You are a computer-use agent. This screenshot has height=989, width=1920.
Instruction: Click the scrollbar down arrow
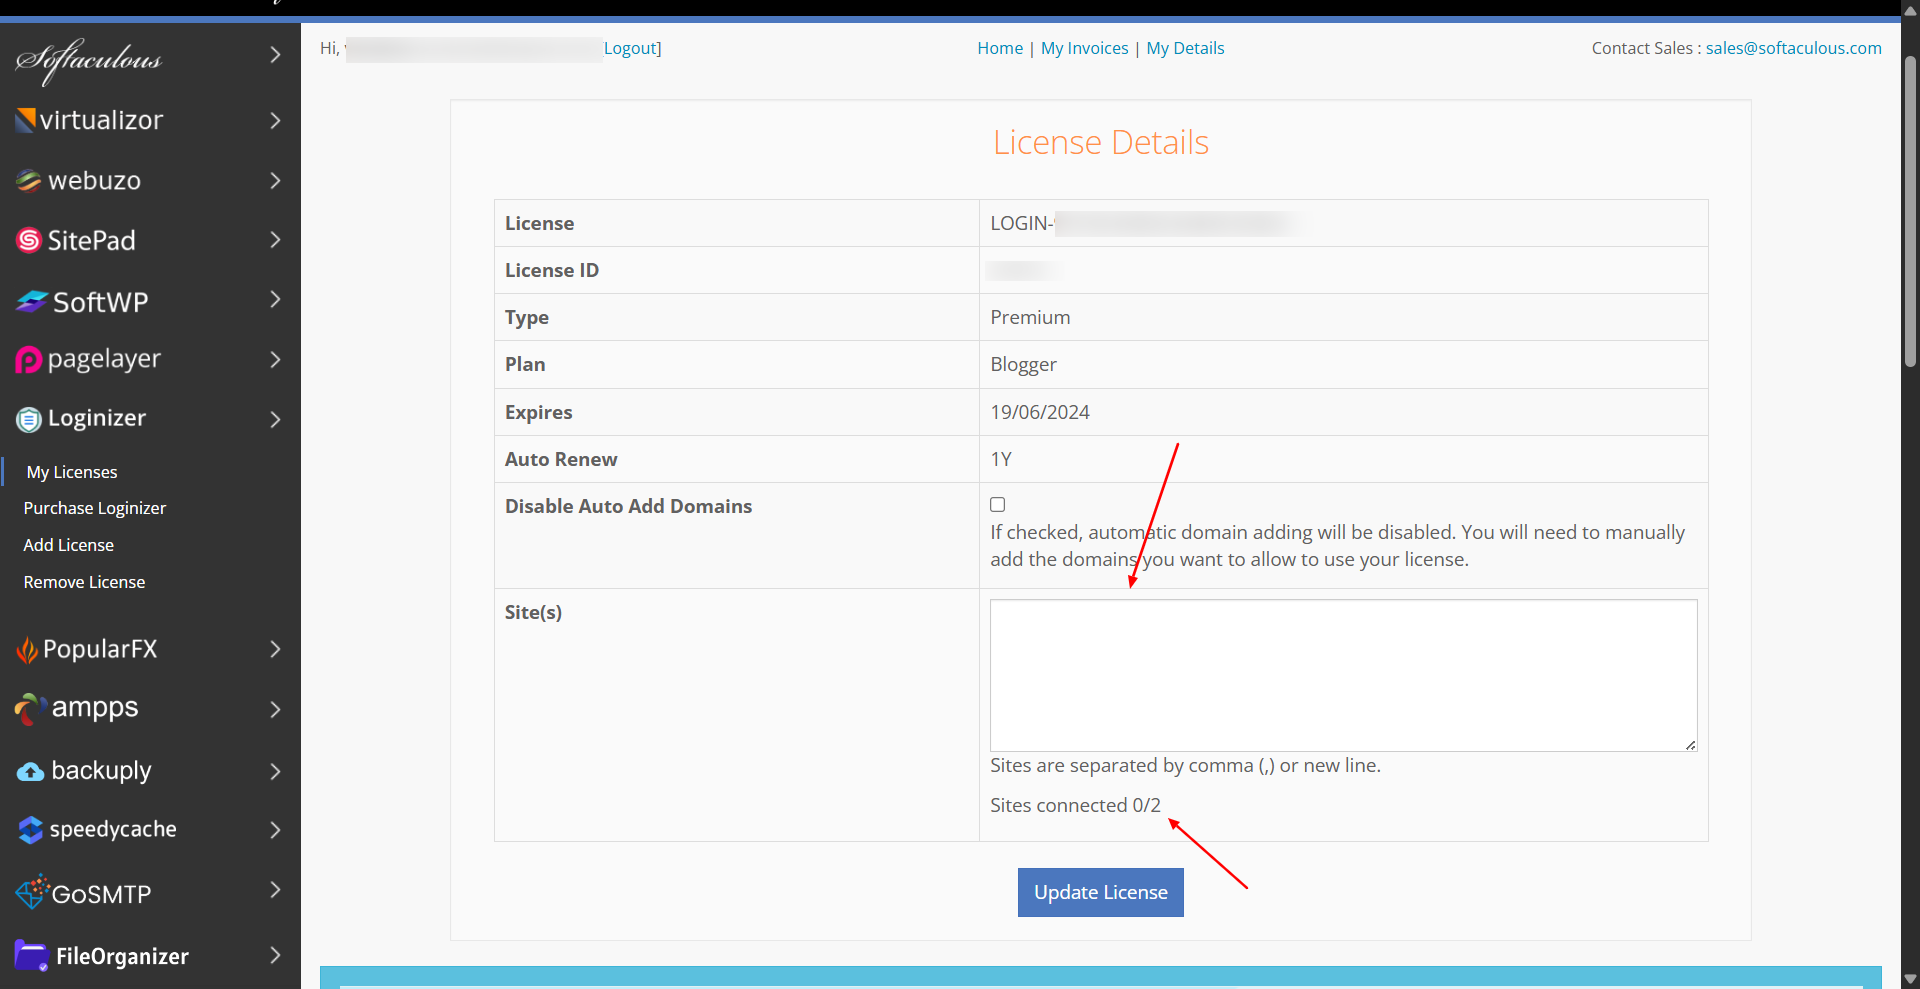[1910, 979]
